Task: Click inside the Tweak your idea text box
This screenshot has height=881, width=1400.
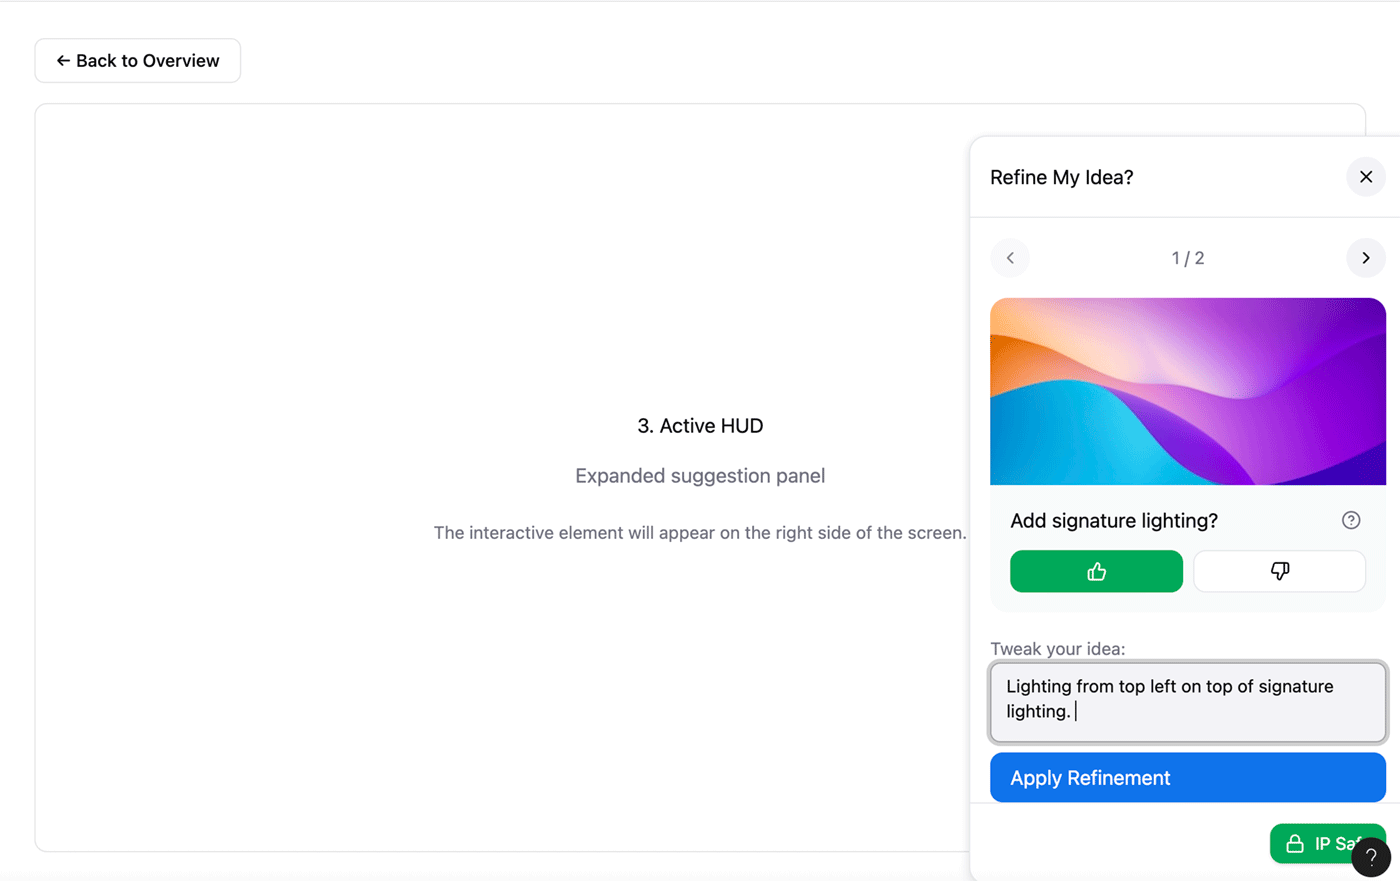Action: tap(1188, 702)
